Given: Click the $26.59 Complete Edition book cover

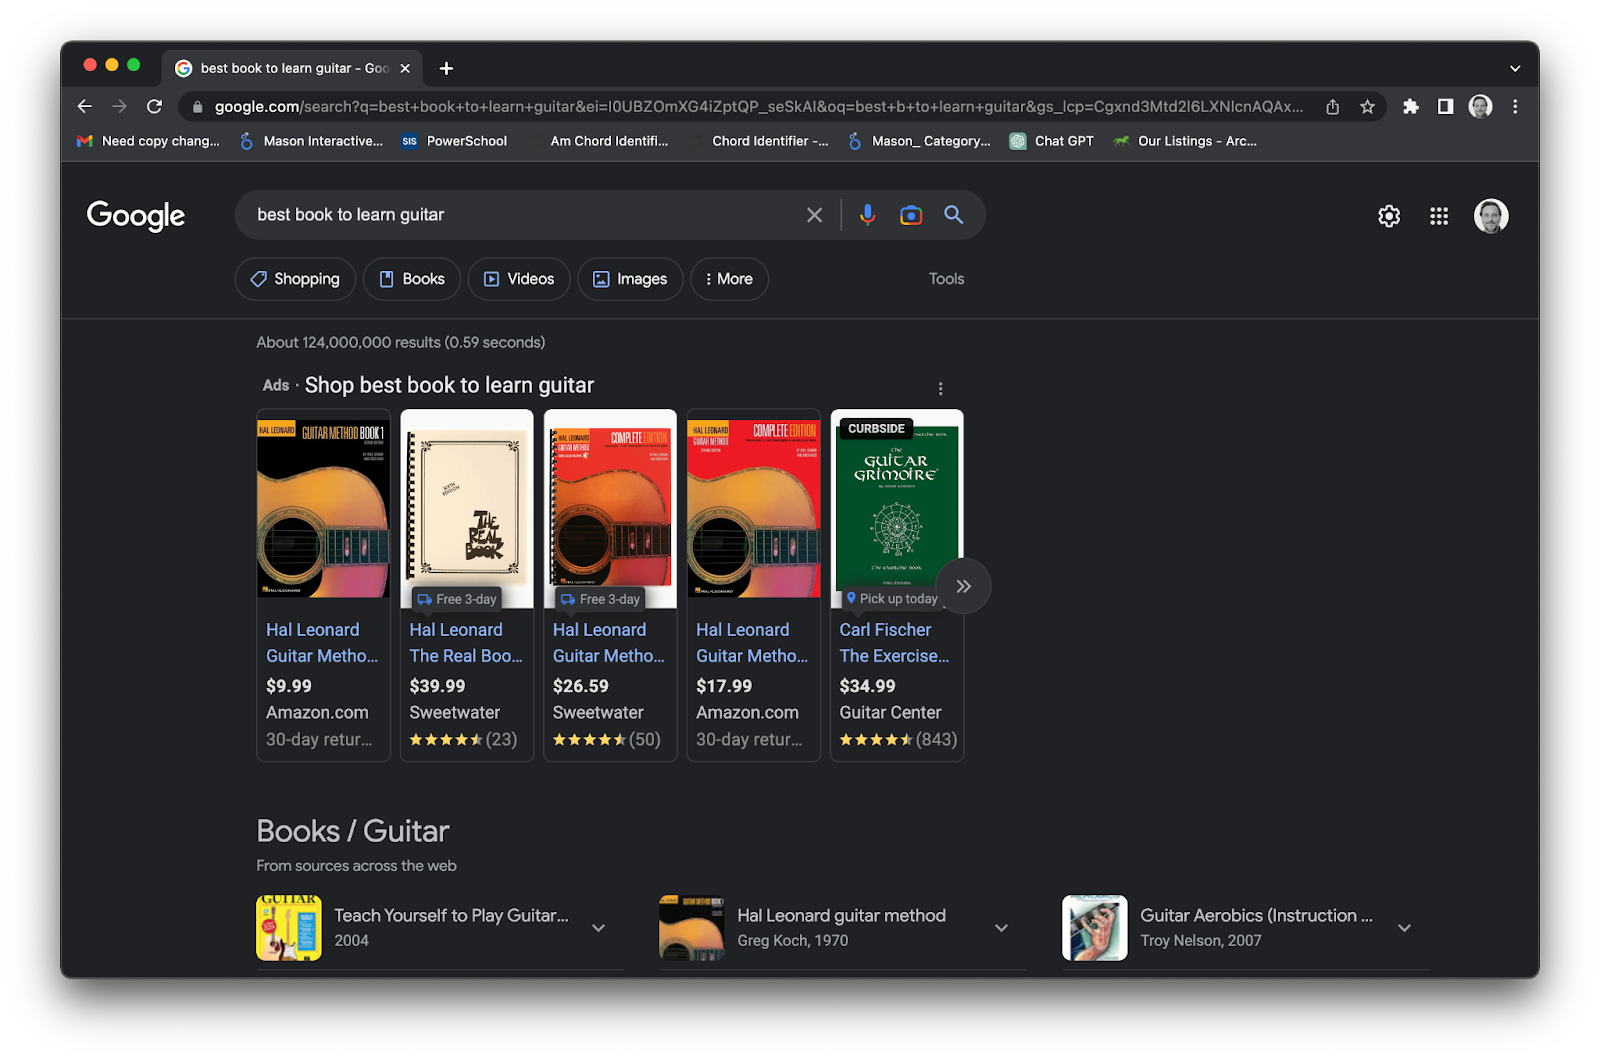Looking at the screenshot, I should tap(610, 509).
